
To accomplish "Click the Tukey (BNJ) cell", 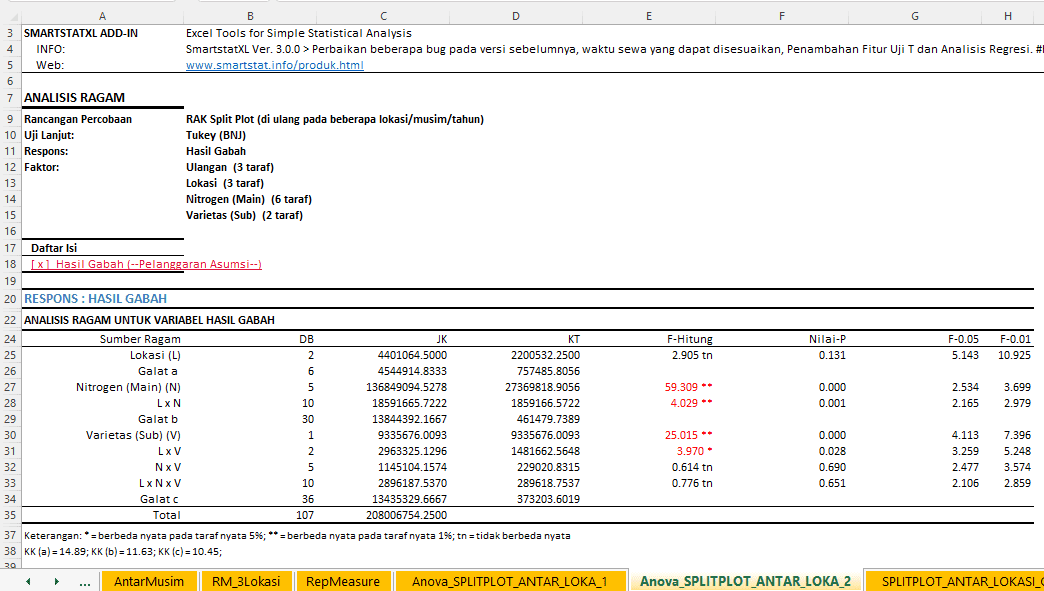I will pyautogui.click(x=215, y=134).
